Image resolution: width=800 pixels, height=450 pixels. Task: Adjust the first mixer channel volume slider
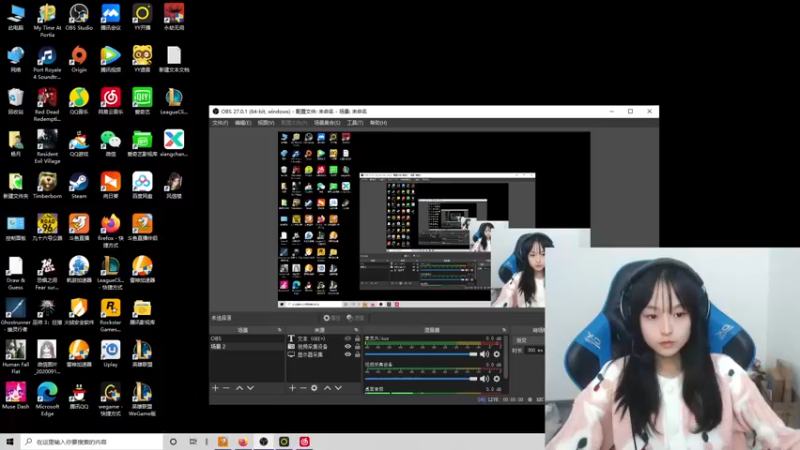(x=421, y=354)
